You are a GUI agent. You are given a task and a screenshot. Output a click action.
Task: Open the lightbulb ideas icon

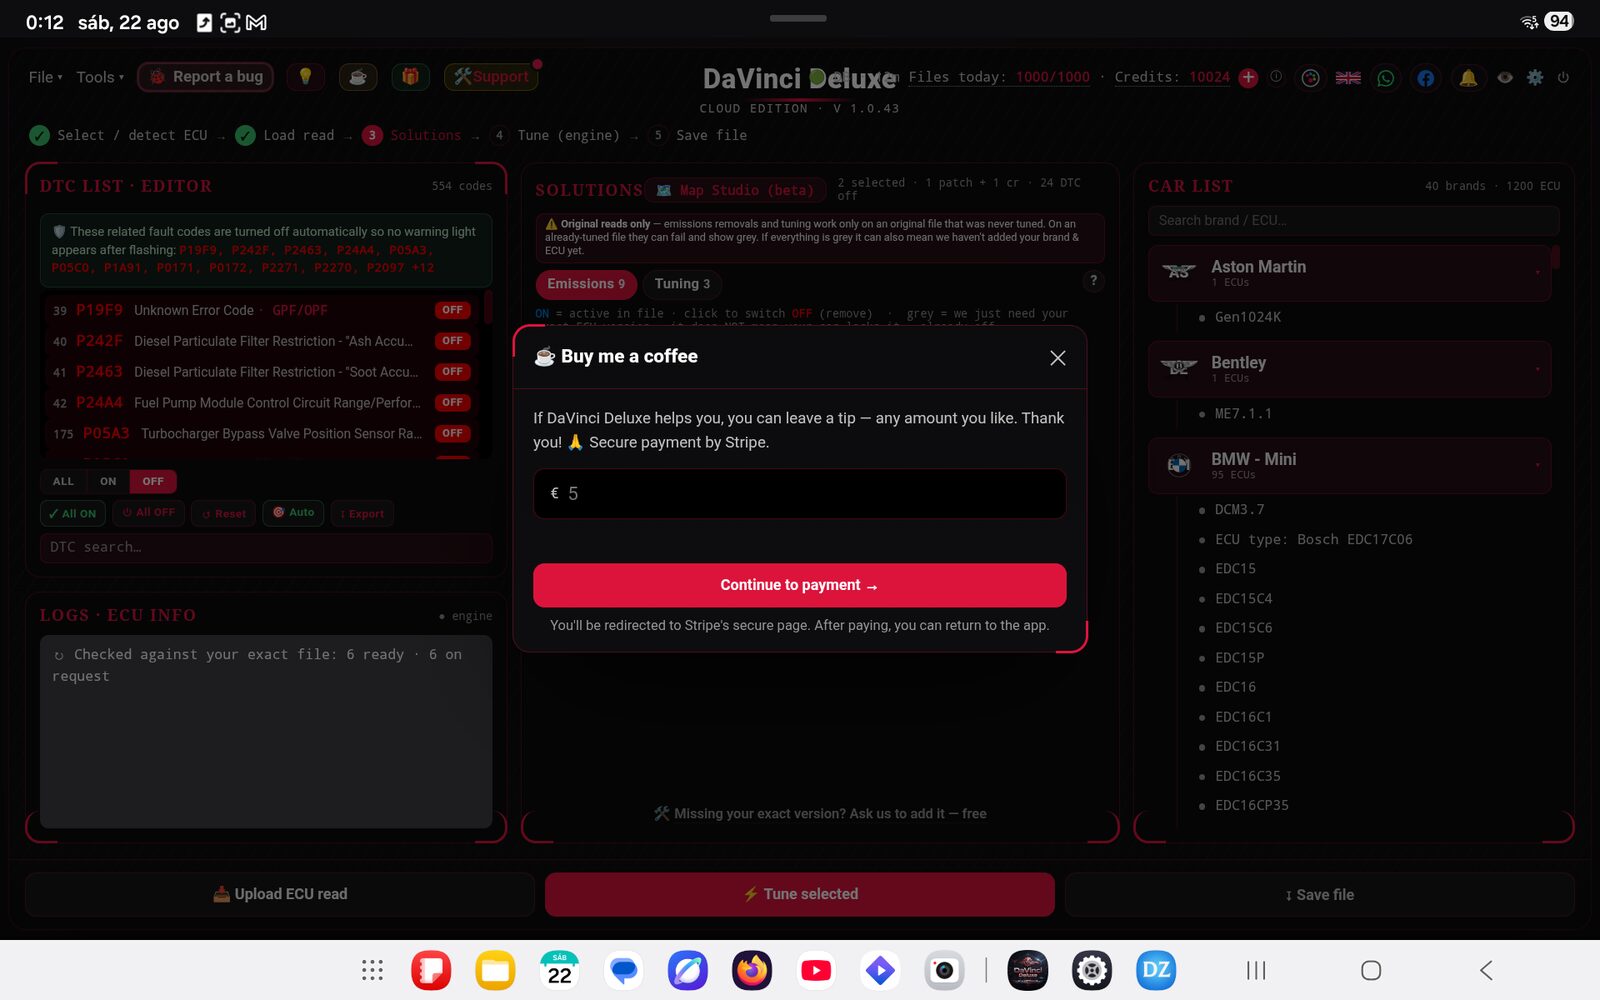pos(306,77)
